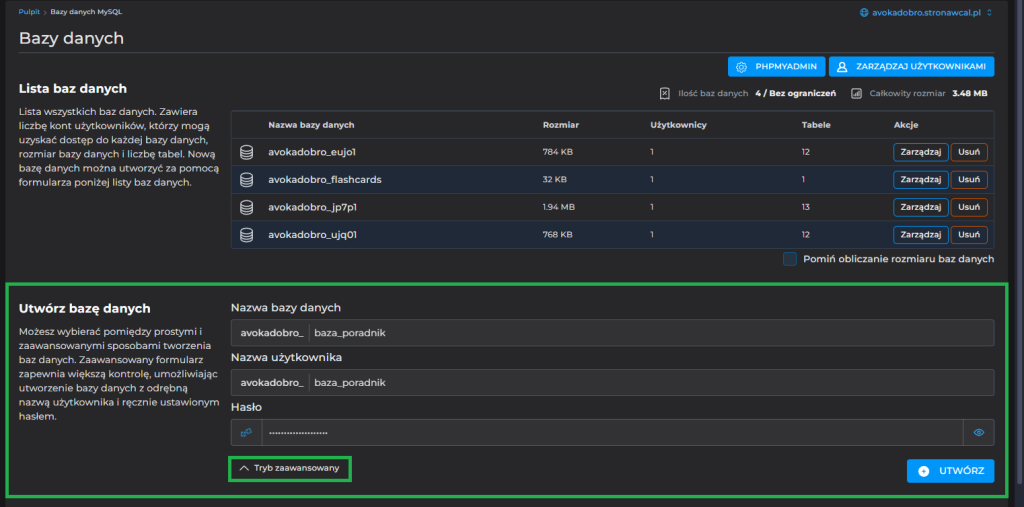Collapse the Tryb zaawansowany section
This screenshot has width=1024, height=507.
(x=290, y=468)
